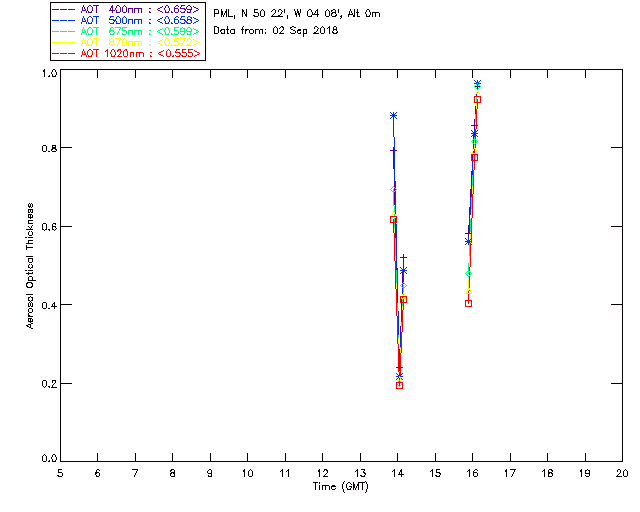Click the red square marker near 0.41 after 14 GMT

(403, 300)
